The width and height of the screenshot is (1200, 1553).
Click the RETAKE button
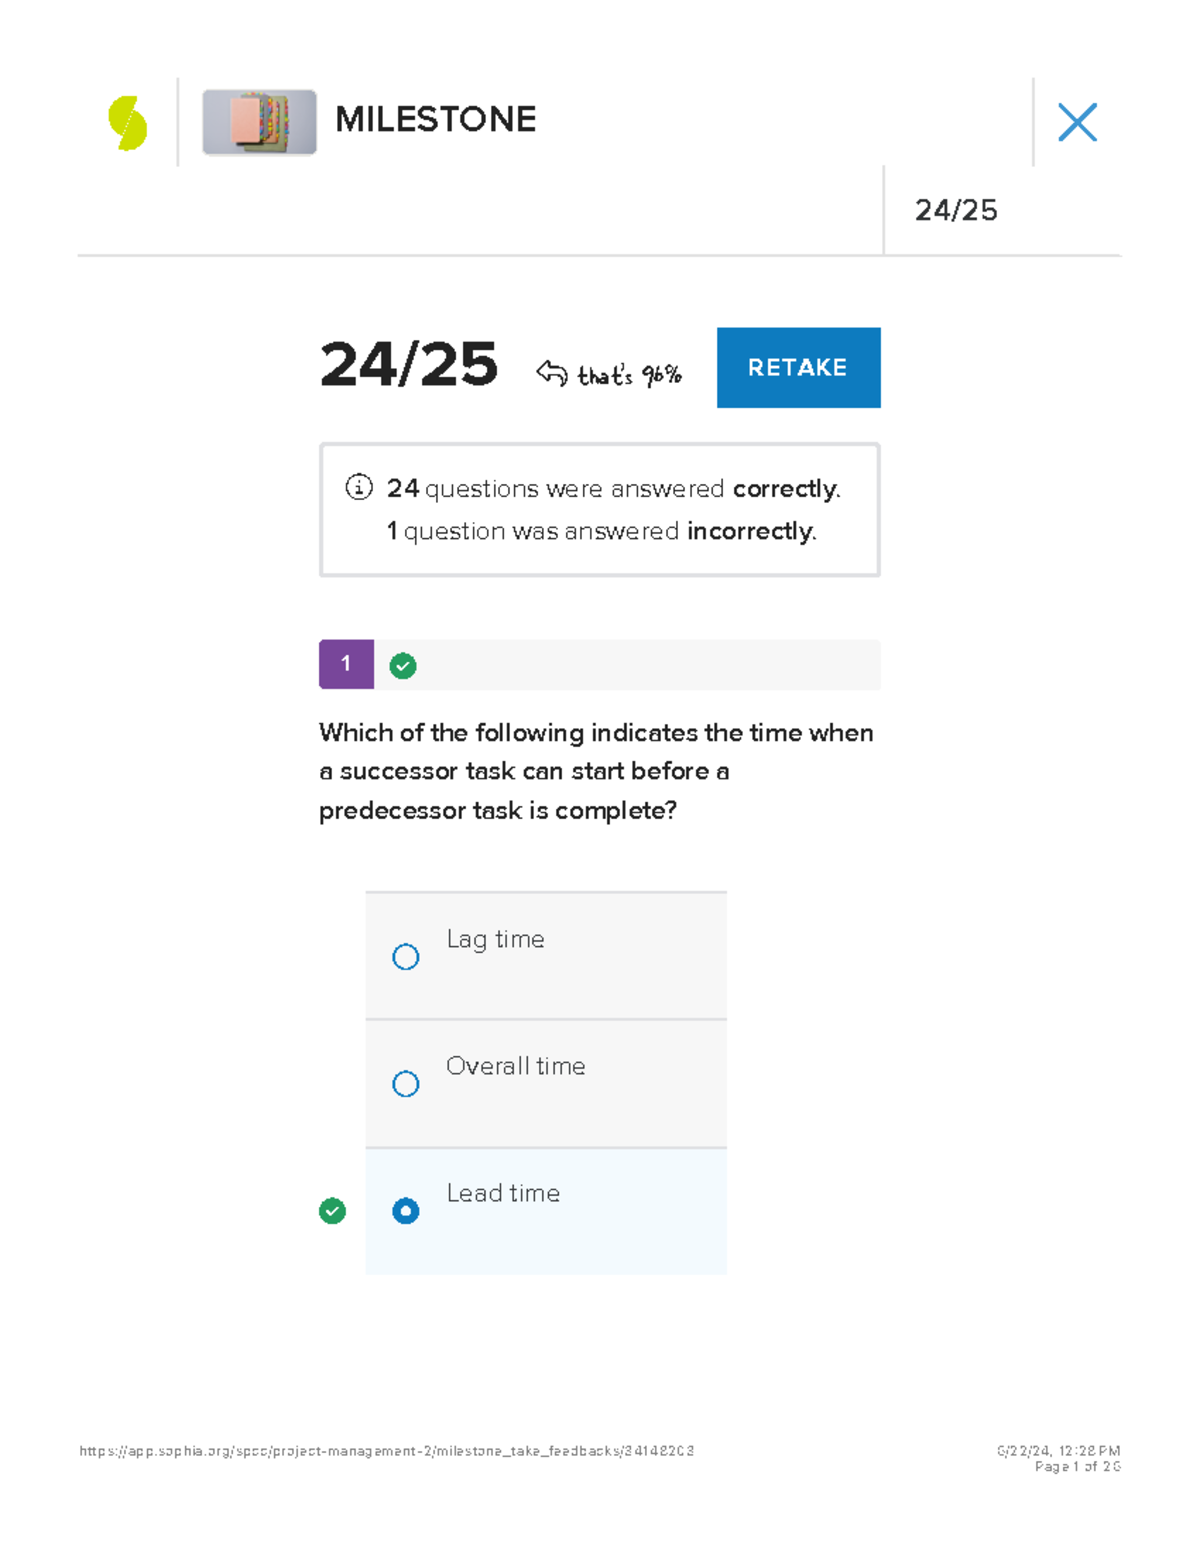tap(798, 367)
